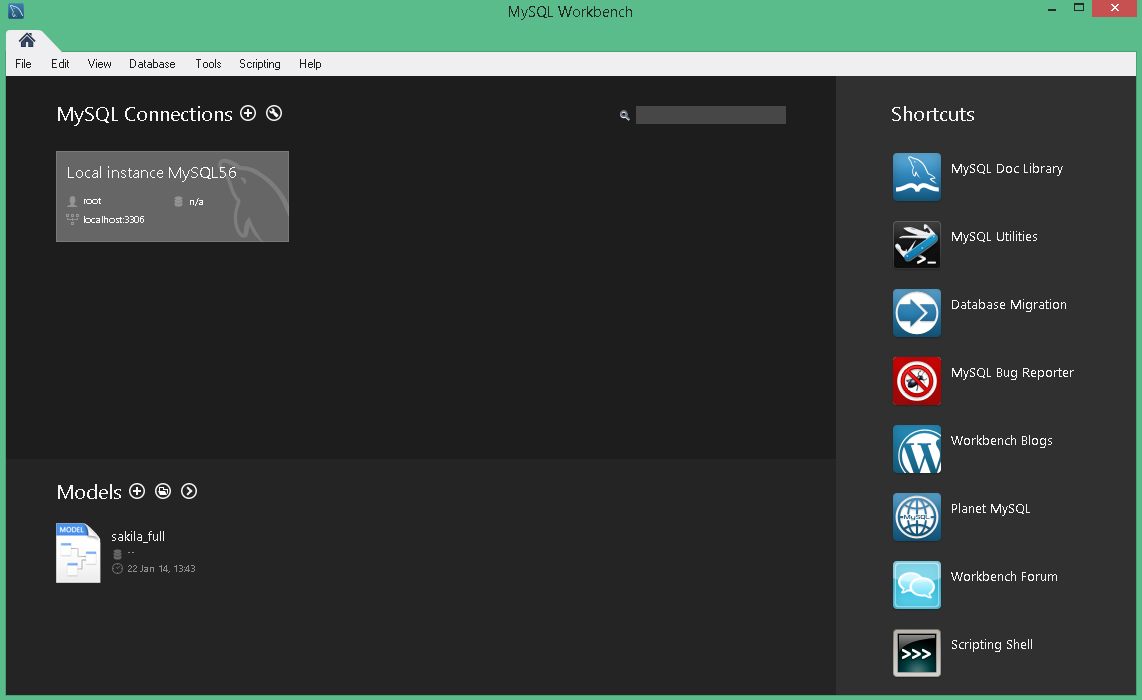Open the Planet MySQL globe icon

[x=916, y=517]
